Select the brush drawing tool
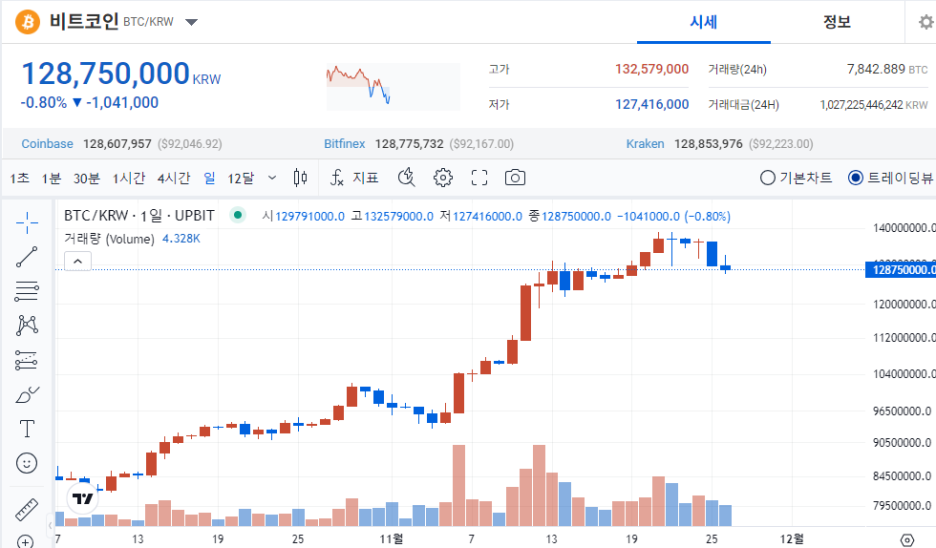 (27, 395)
